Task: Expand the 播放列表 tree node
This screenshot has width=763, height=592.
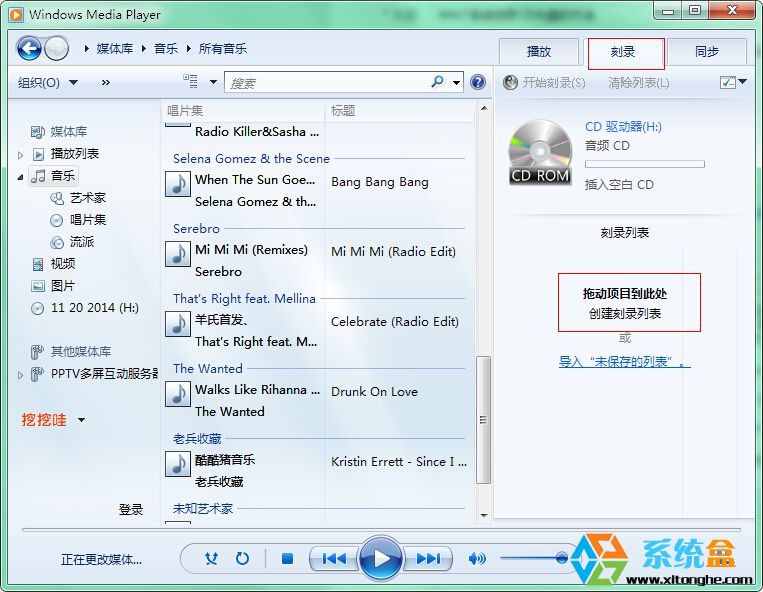Action: 21,155
